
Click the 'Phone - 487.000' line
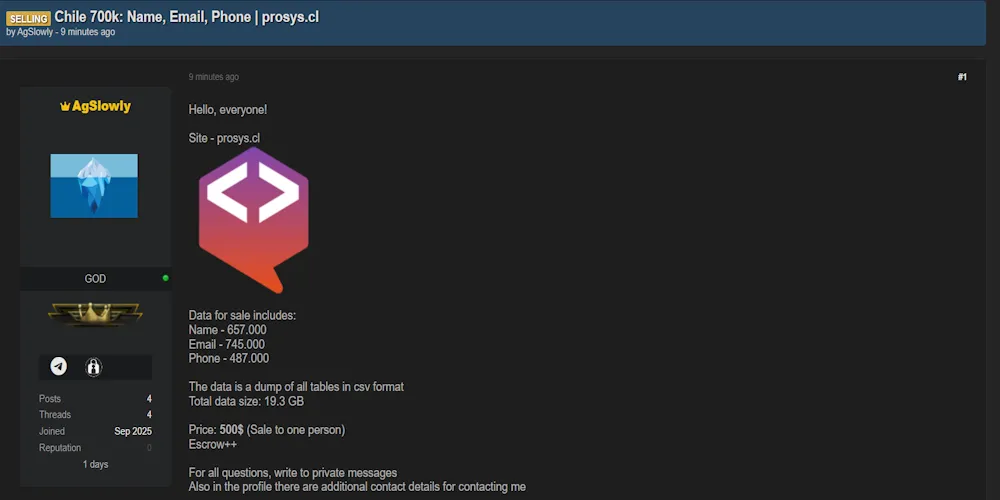229,358
